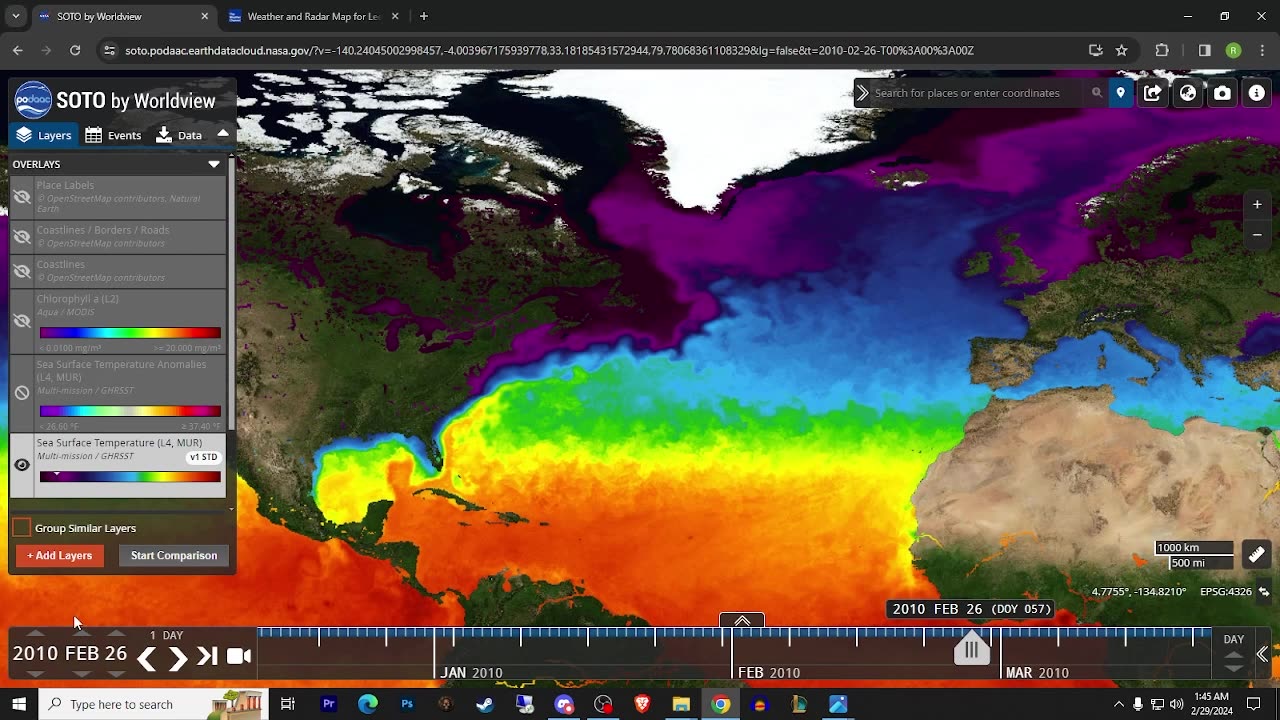
Task: Step back one day on the timeline
Action: [146, 657]
